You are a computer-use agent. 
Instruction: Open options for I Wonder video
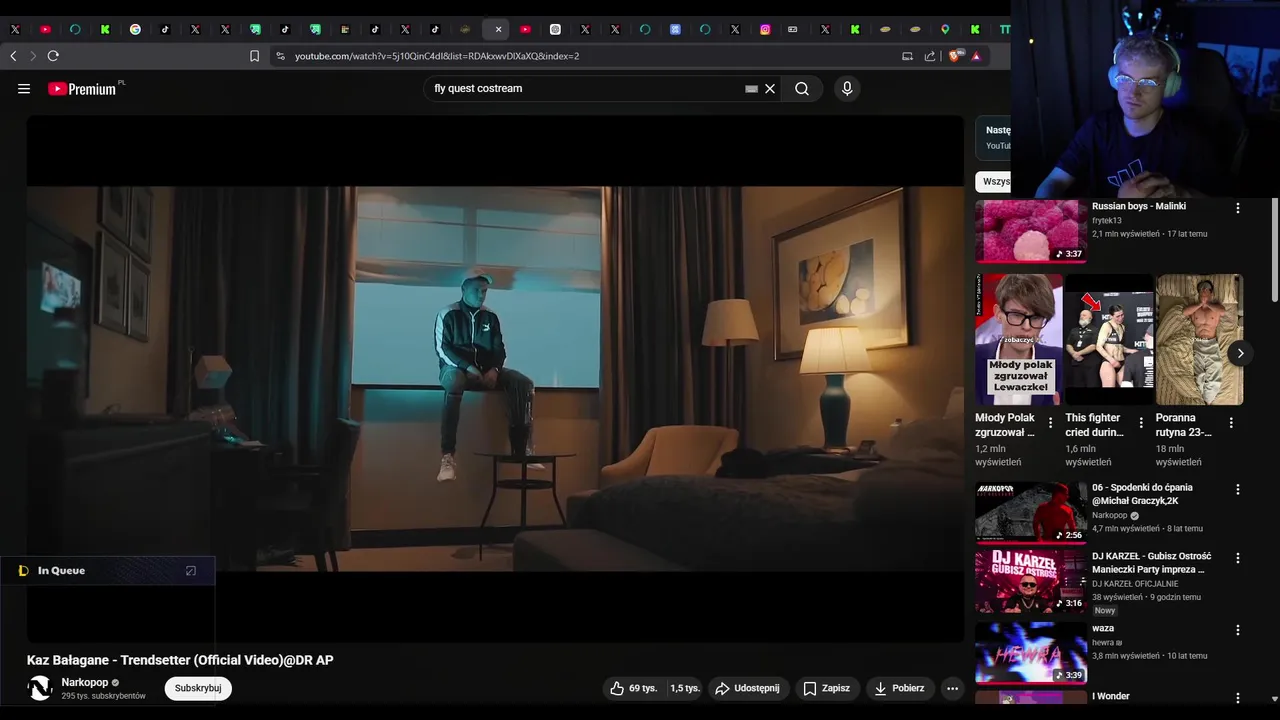tap(1238, 698)
